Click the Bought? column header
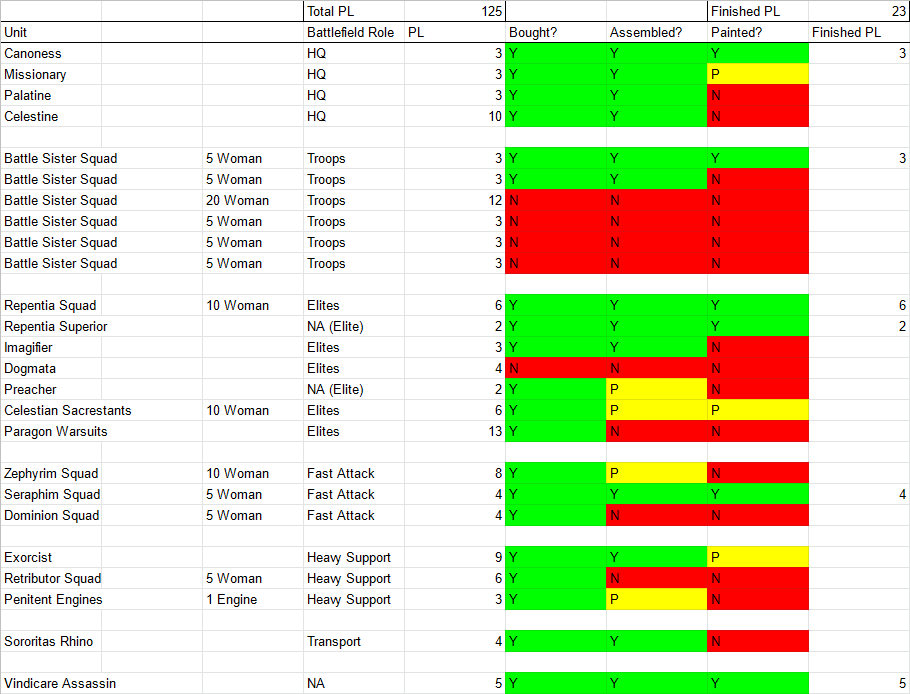This screenshot has width=910, height=694. tap(555, 33)
